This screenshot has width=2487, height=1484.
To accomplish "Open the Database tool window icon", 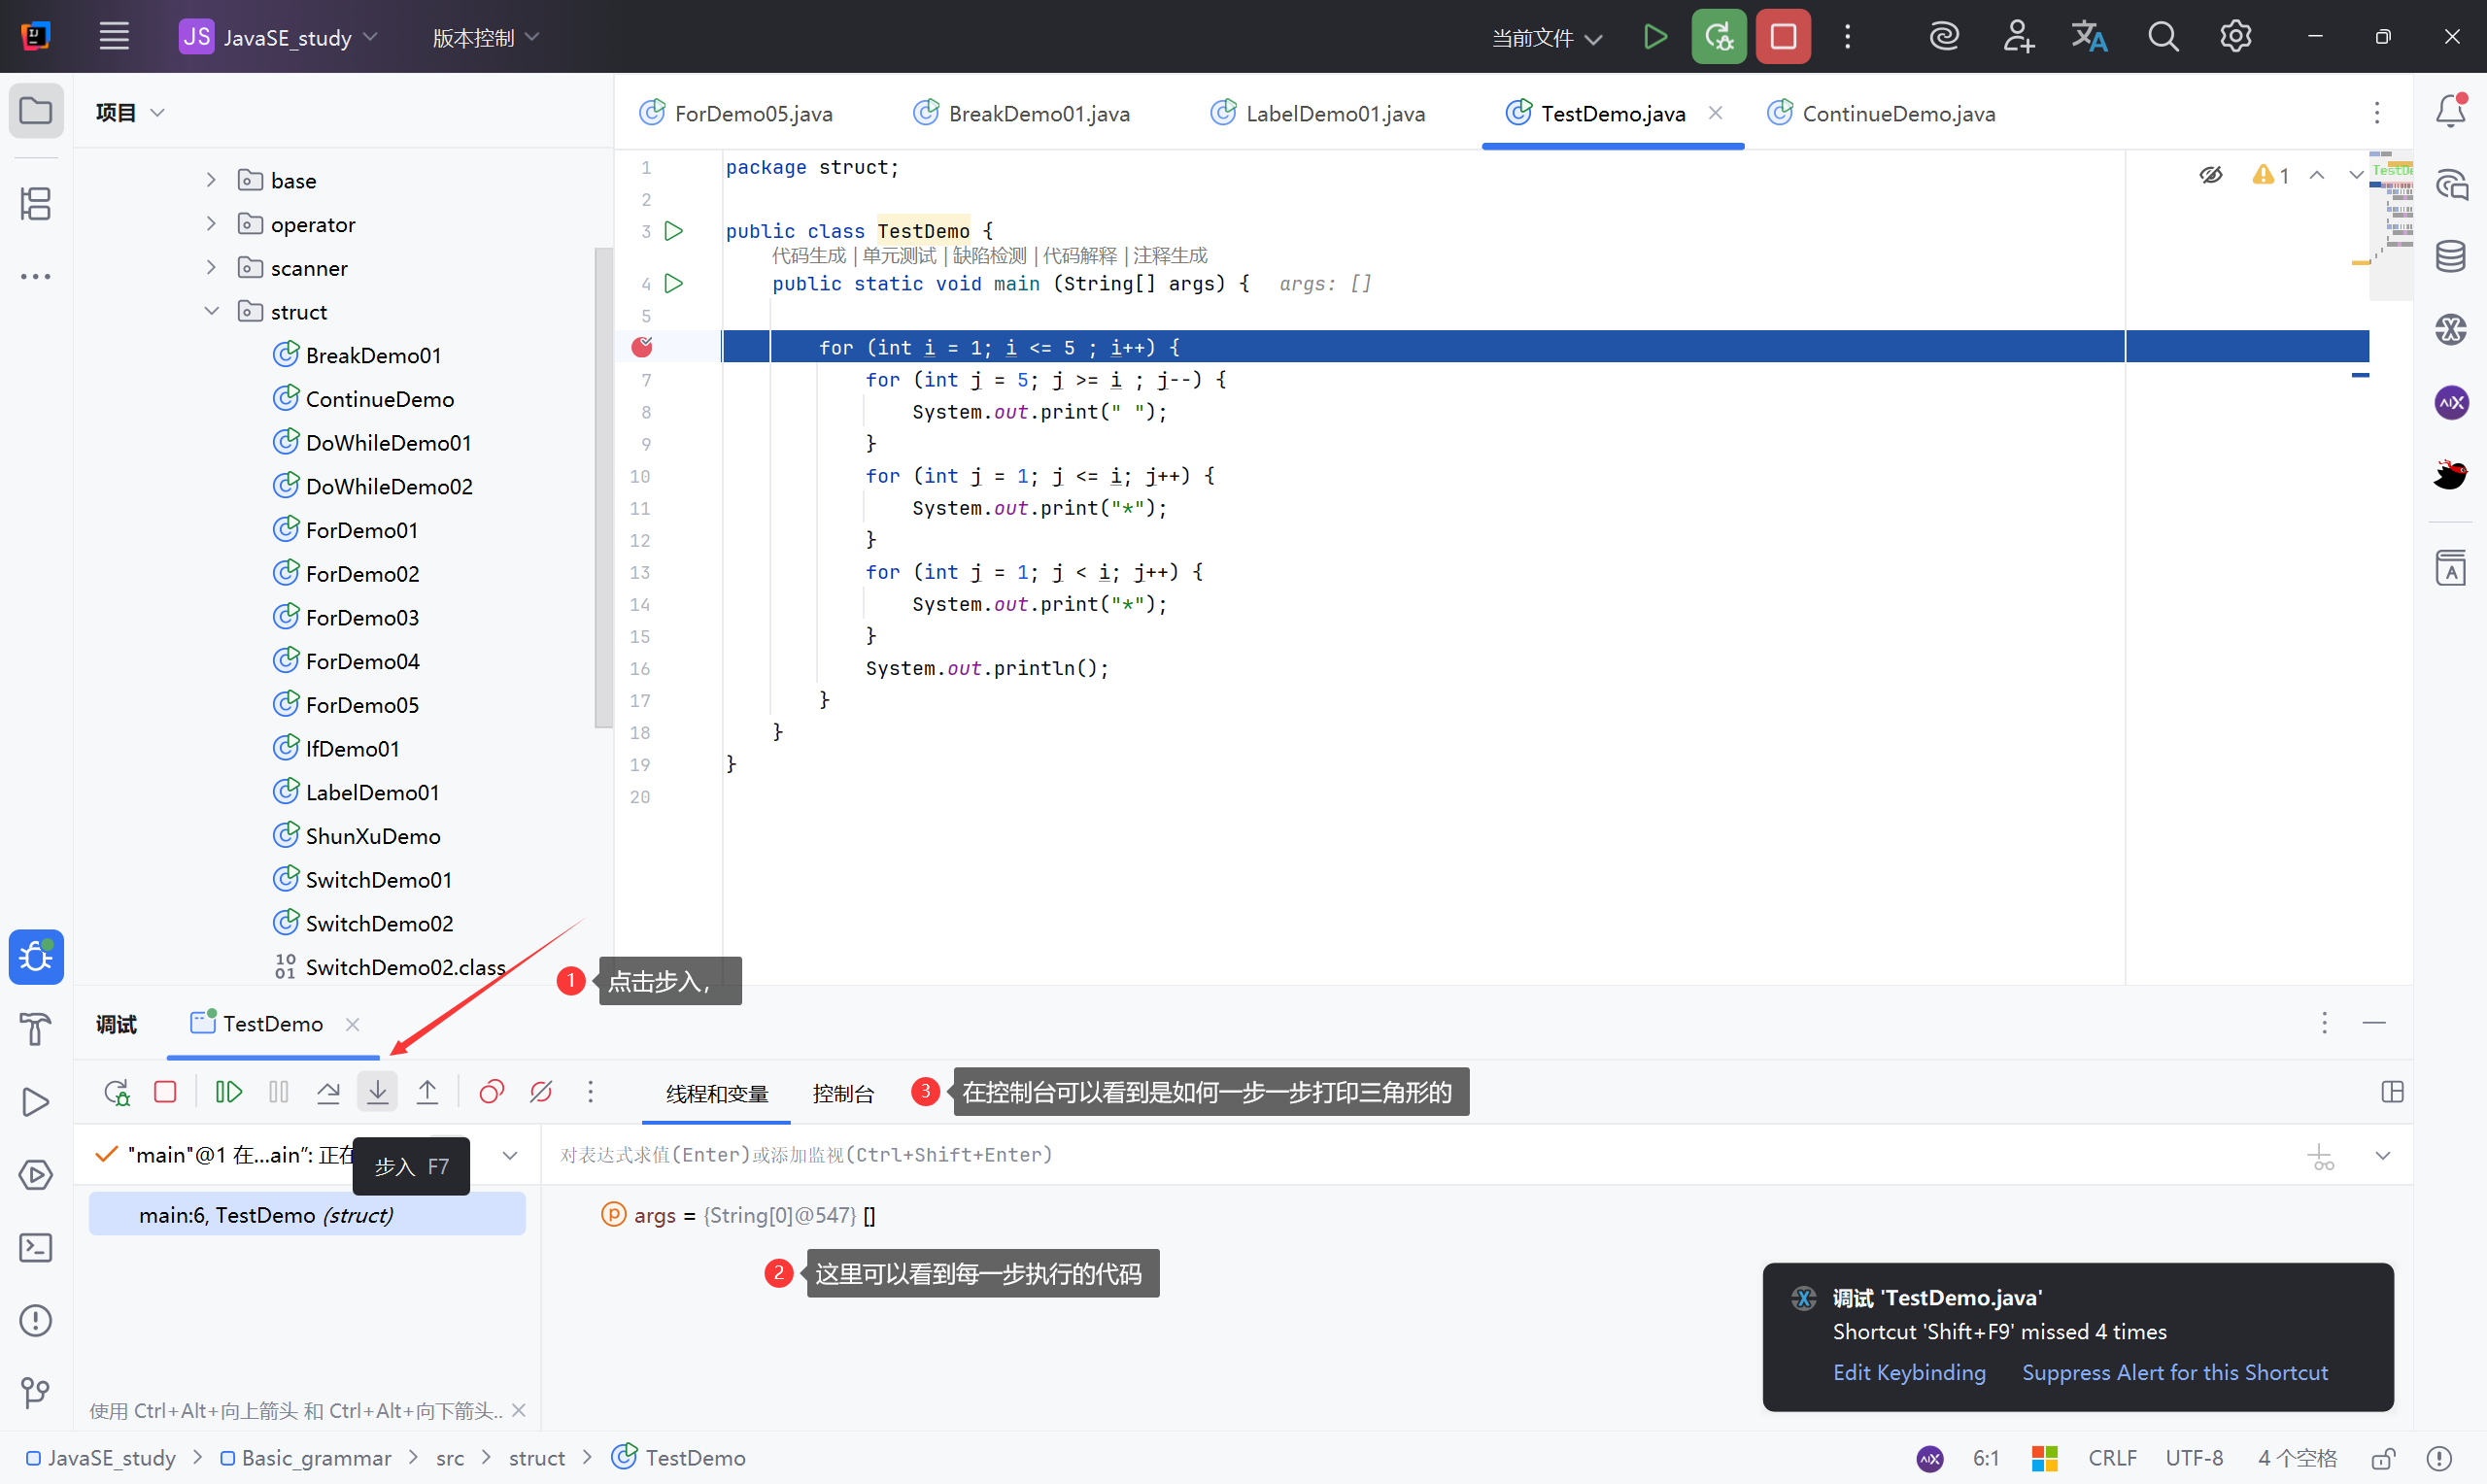I will (x=2450, y=256).
